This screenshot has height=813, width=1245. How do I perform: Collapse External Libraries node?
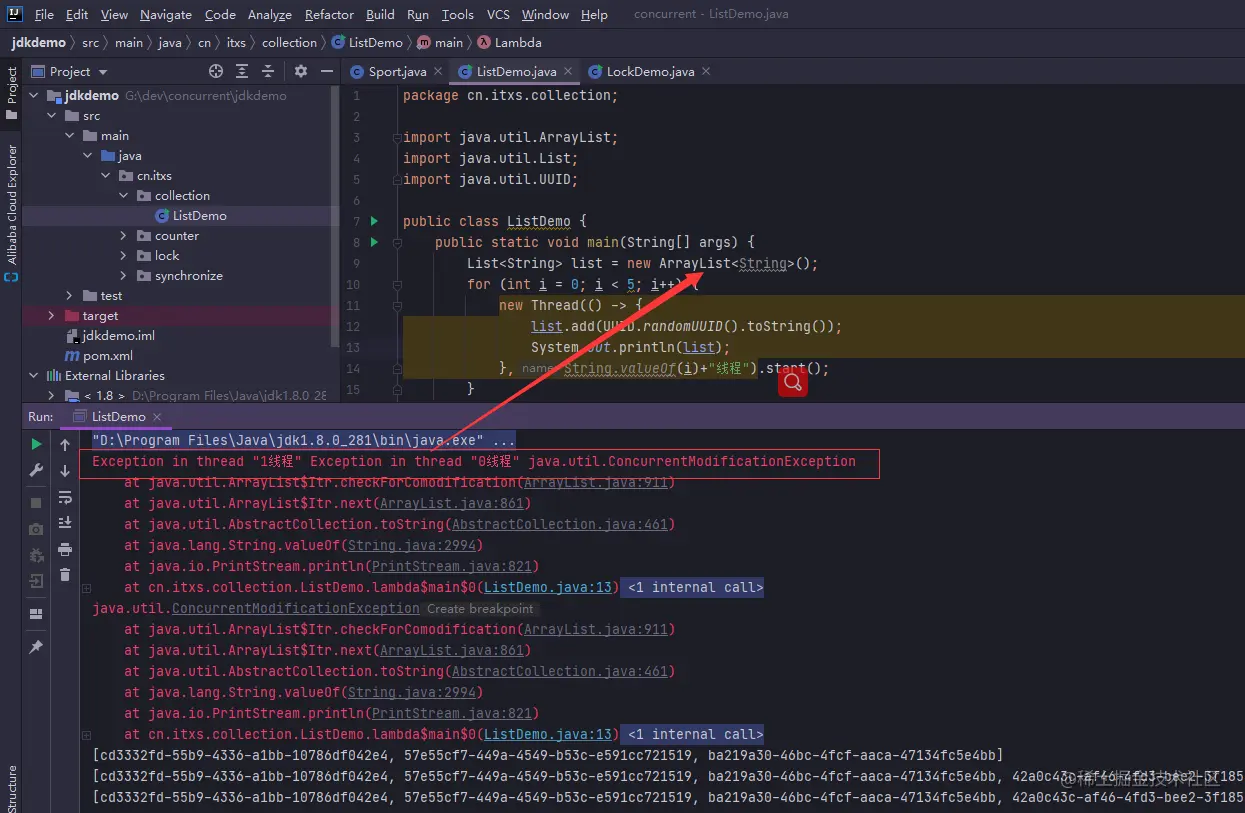coord(33,376)
